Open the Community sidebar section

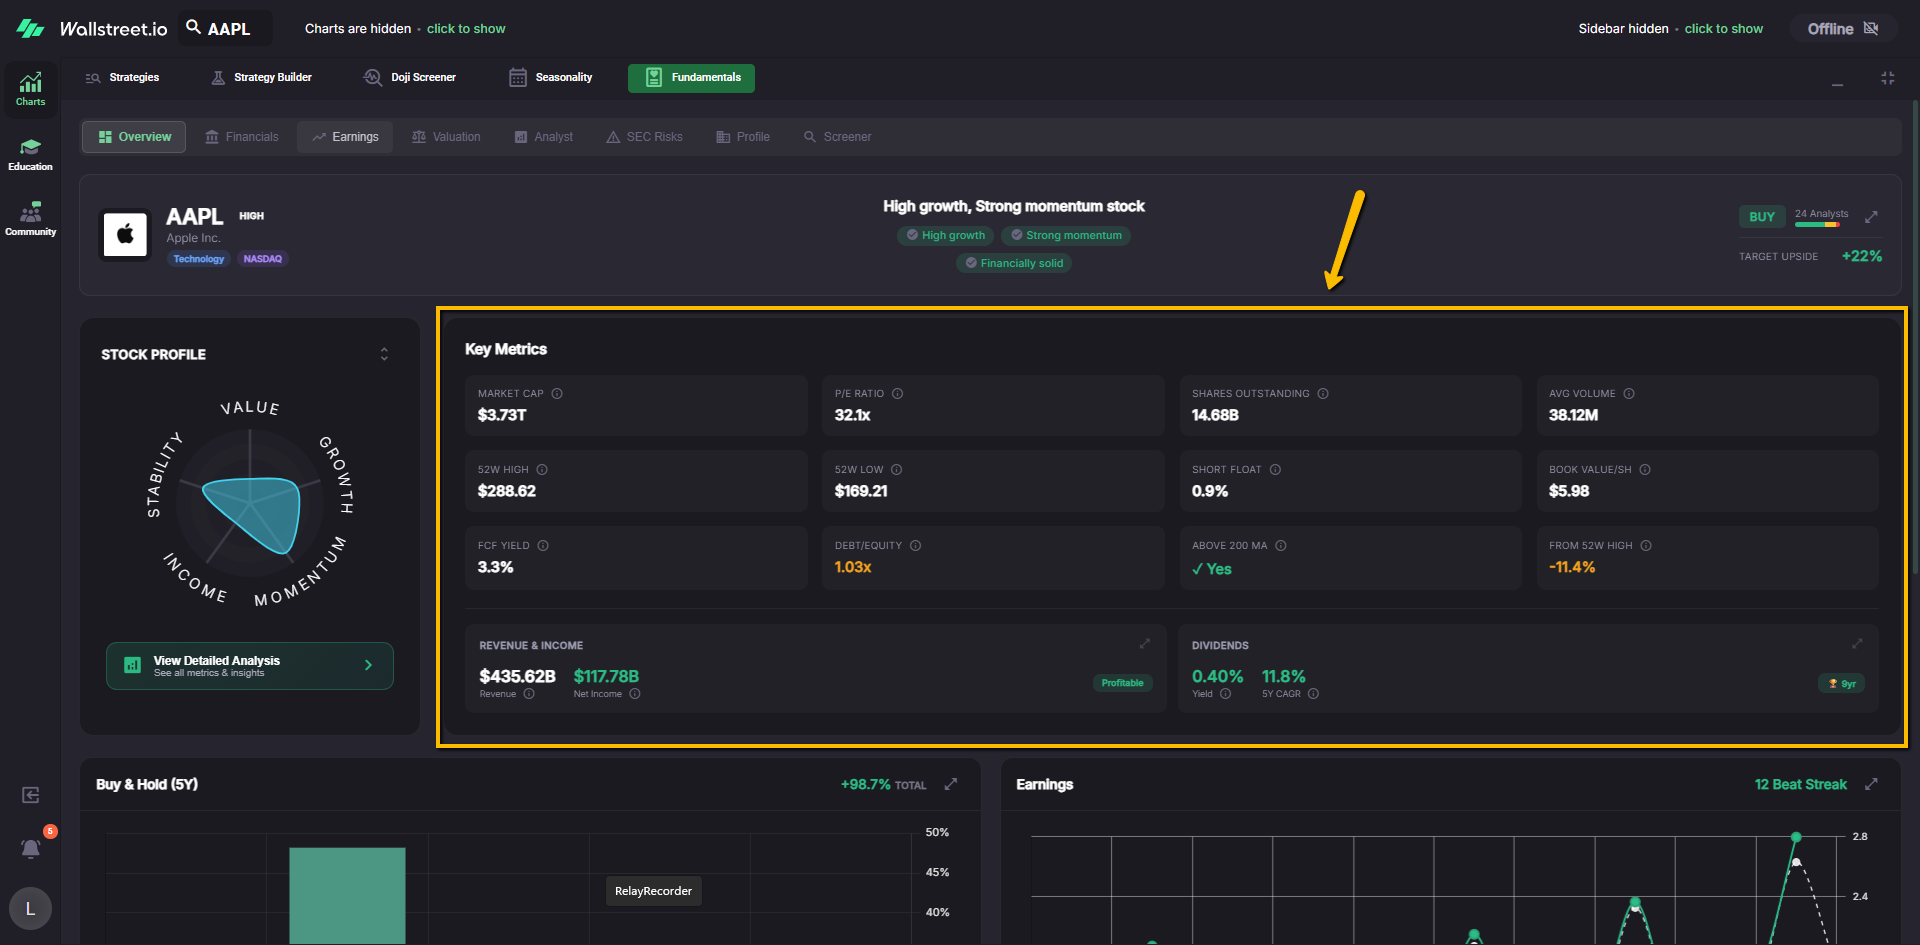30,218
